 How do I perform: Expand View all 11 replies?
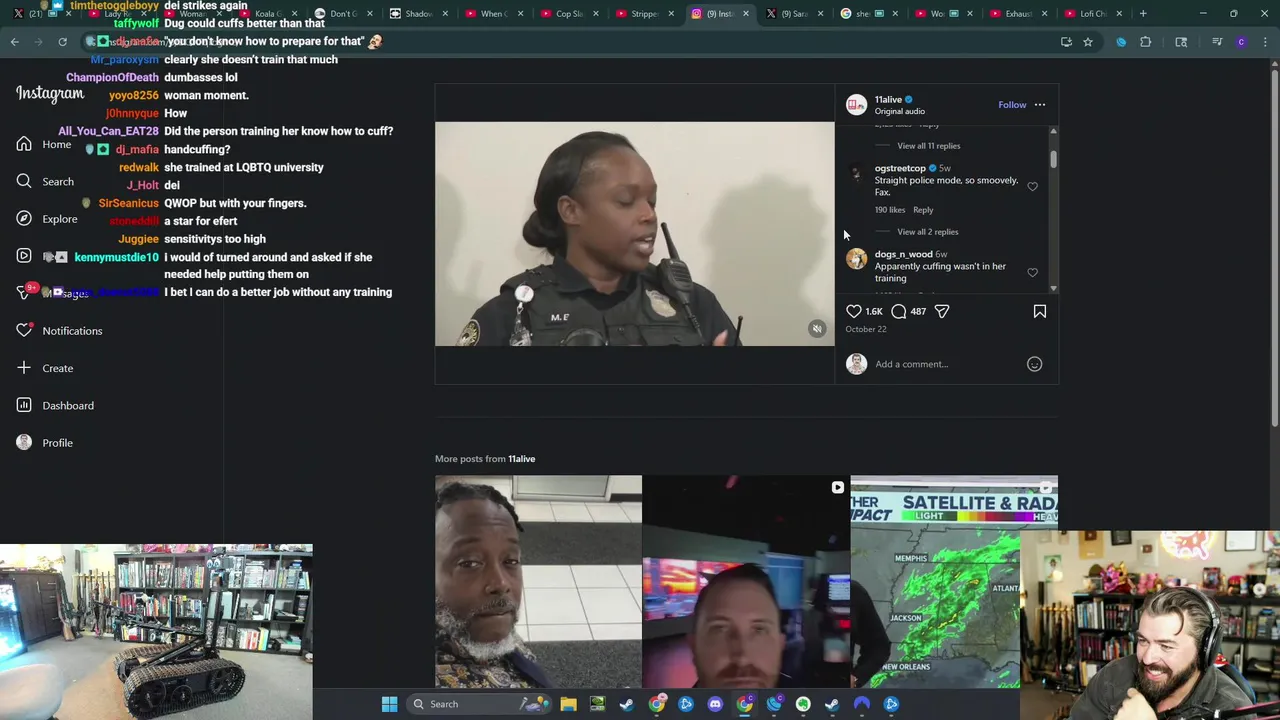(929, 146)
